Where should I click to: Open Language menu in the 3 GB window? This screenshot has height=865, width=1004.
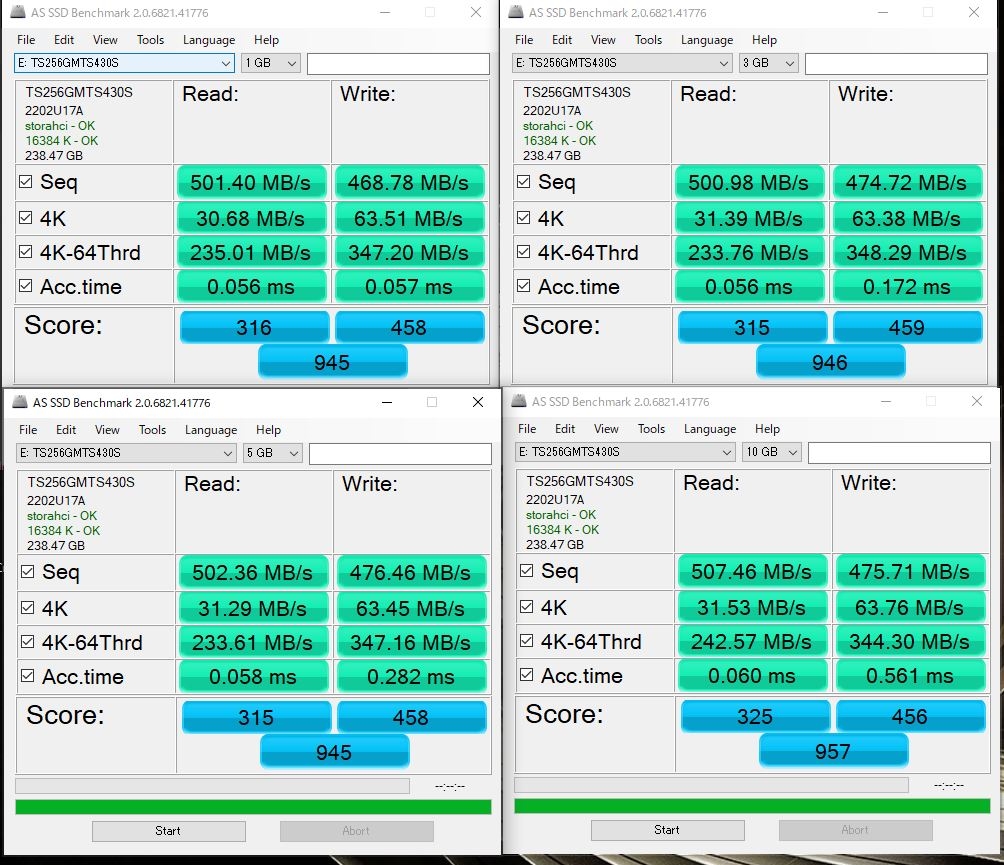click(707, 40)
